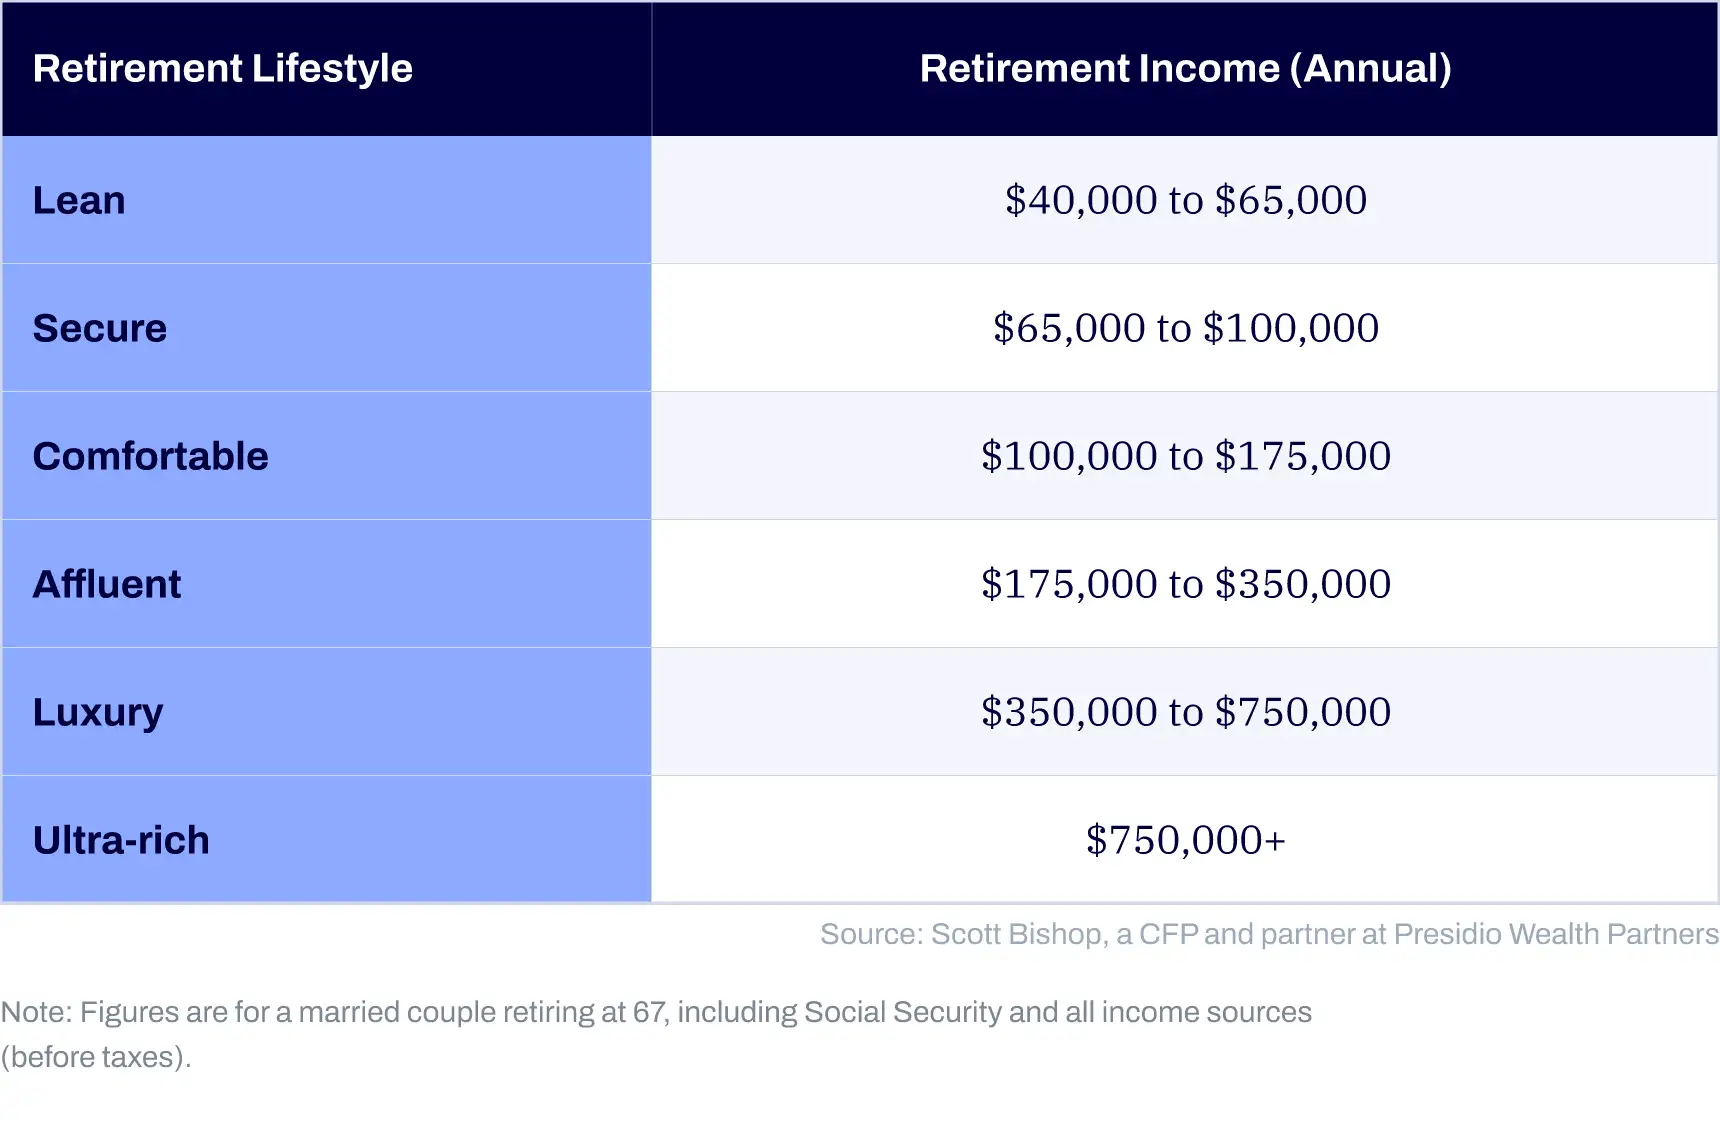Select the Ultra-rich lifestyle row label

[x=326, y=840]
